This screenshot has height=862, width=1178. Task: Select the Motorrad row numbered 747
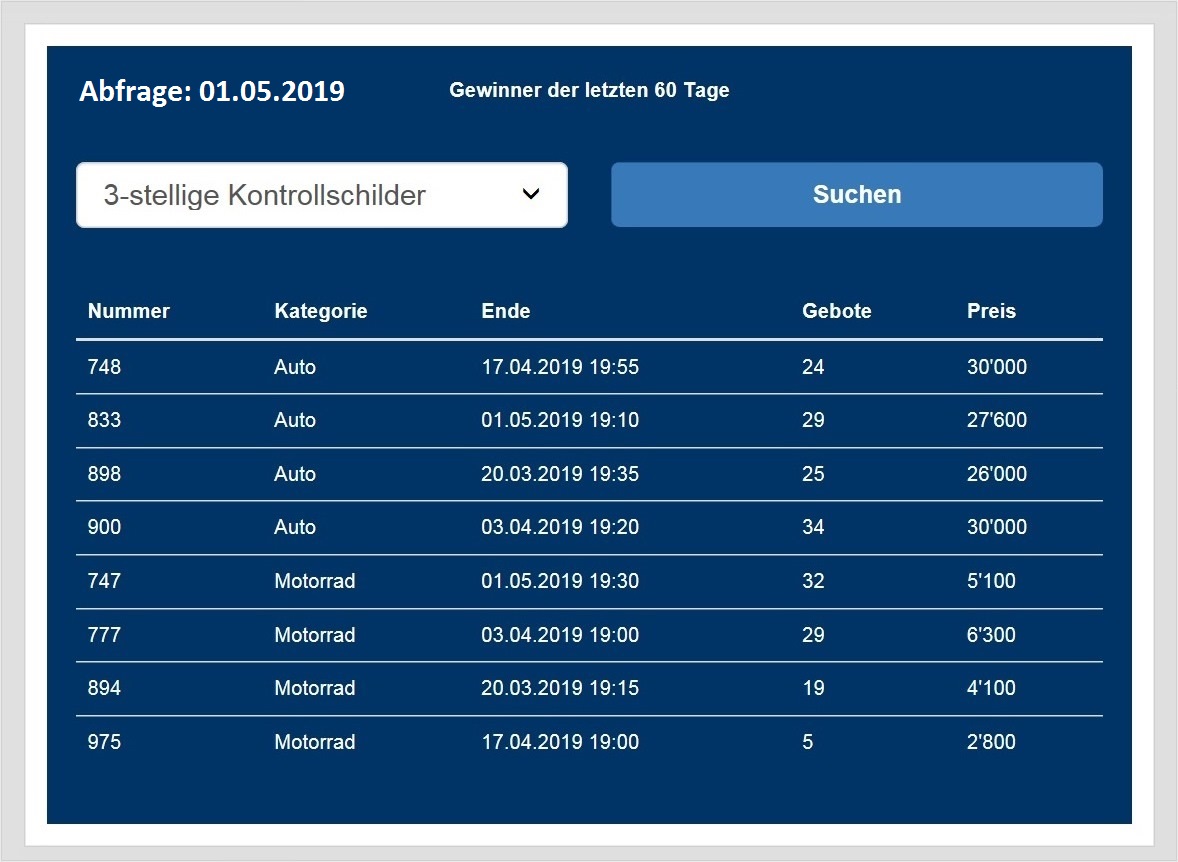tap(589, 582)
